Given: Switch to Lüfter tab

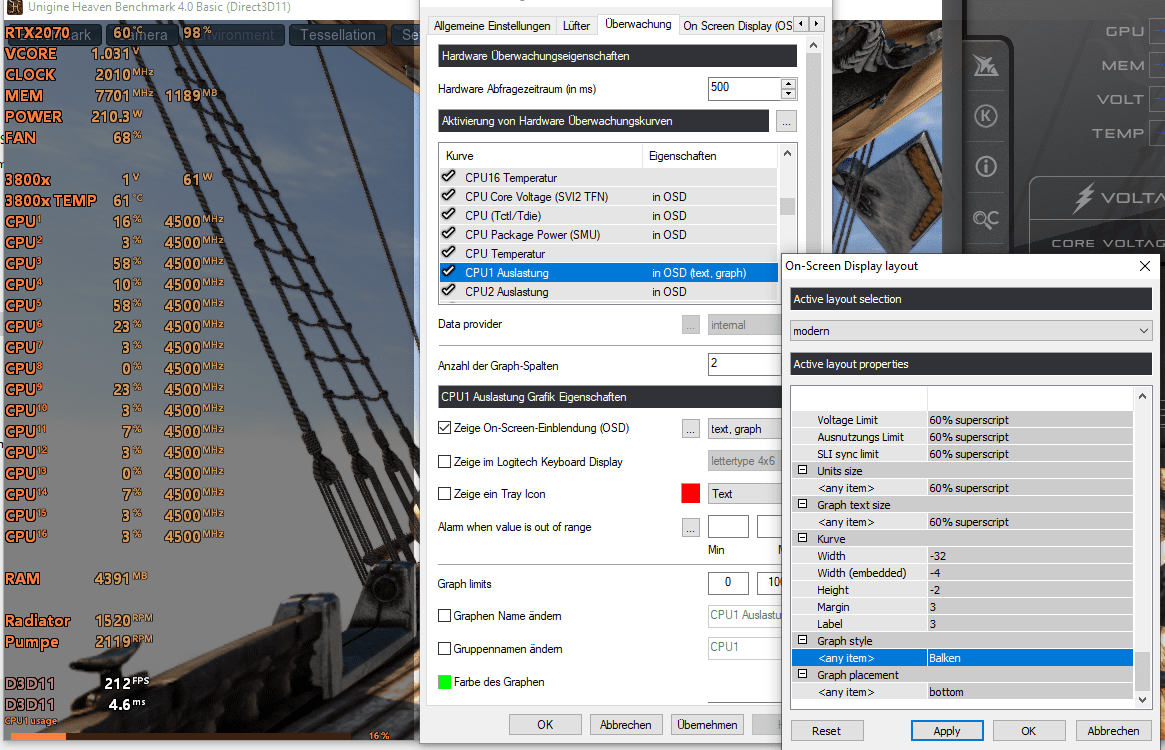Looking at the screenshot, I should click(576, 26).
